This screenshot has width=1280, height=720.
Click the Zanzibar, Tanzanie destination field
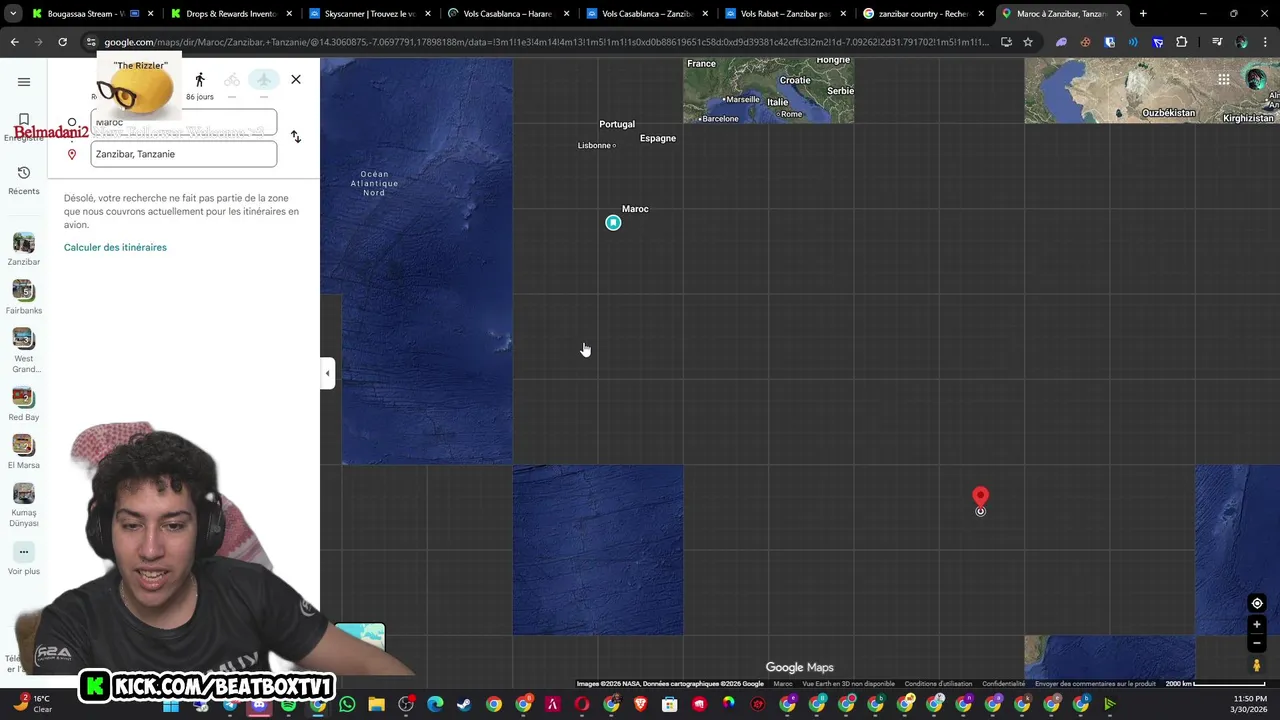pos(183,154)
